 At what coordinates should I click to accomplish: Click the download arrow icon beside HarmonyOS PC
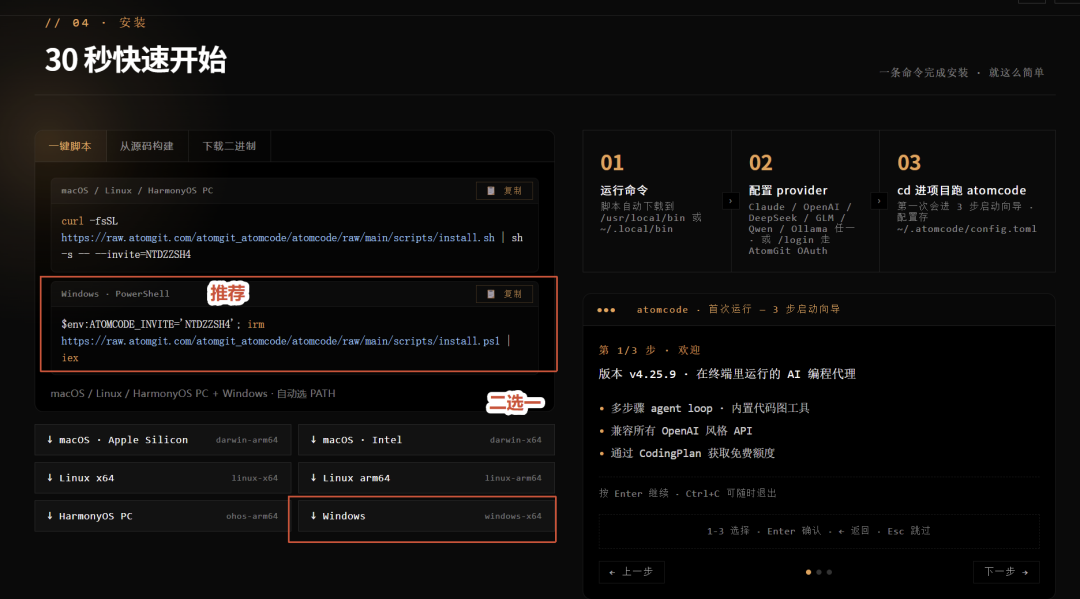click(50, 516)
